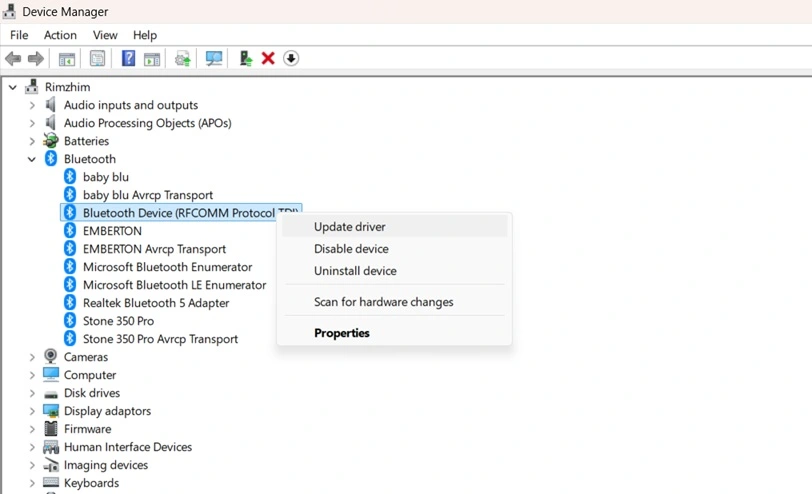Image resolution: width=812 pixels, height=494 pixels.
Task: Click the Update driver toolbar icon with gear
Action: coord(182,59)
